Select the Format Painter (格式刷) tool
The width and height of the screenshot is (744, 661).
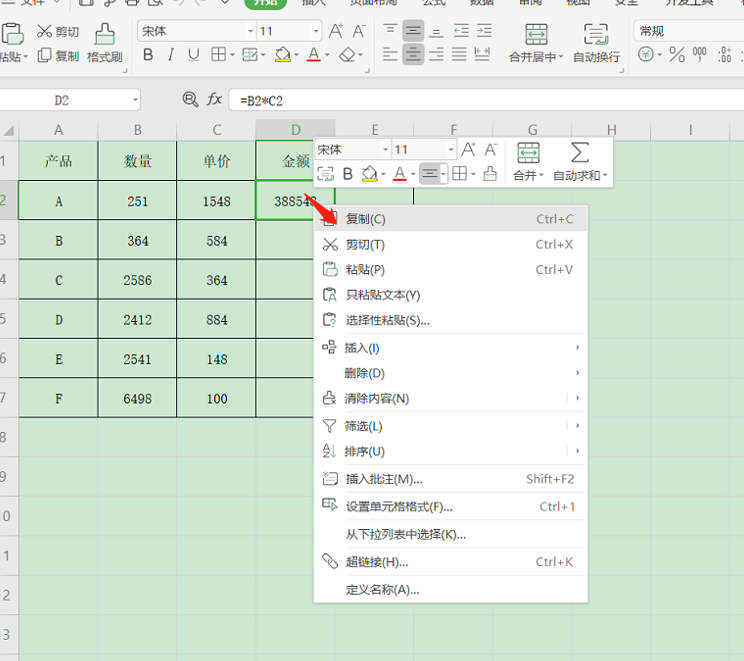pos(105,44)
